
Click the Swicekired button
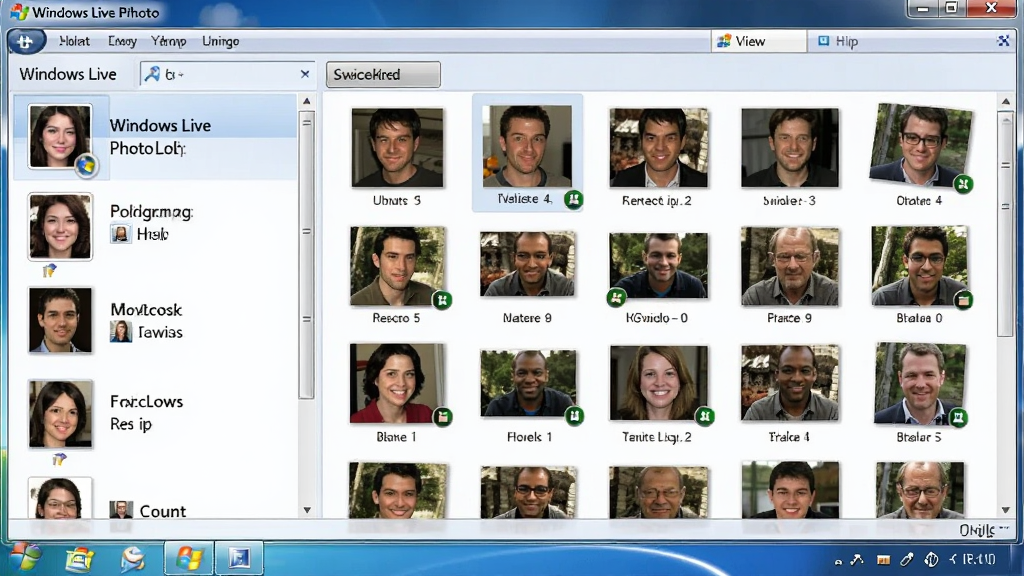(x=383, y=74)
